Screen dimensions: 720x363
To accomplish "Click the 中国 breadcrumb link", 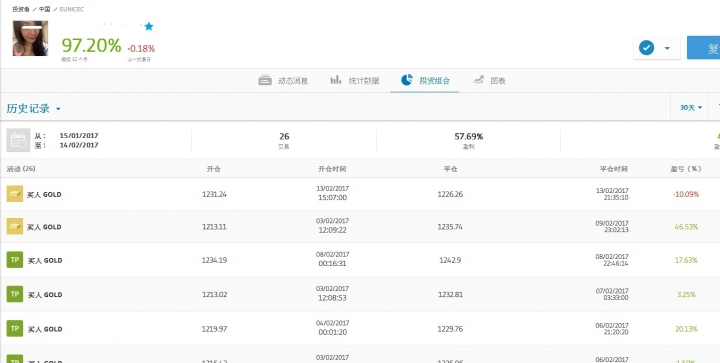I will (x=45, y=9).
